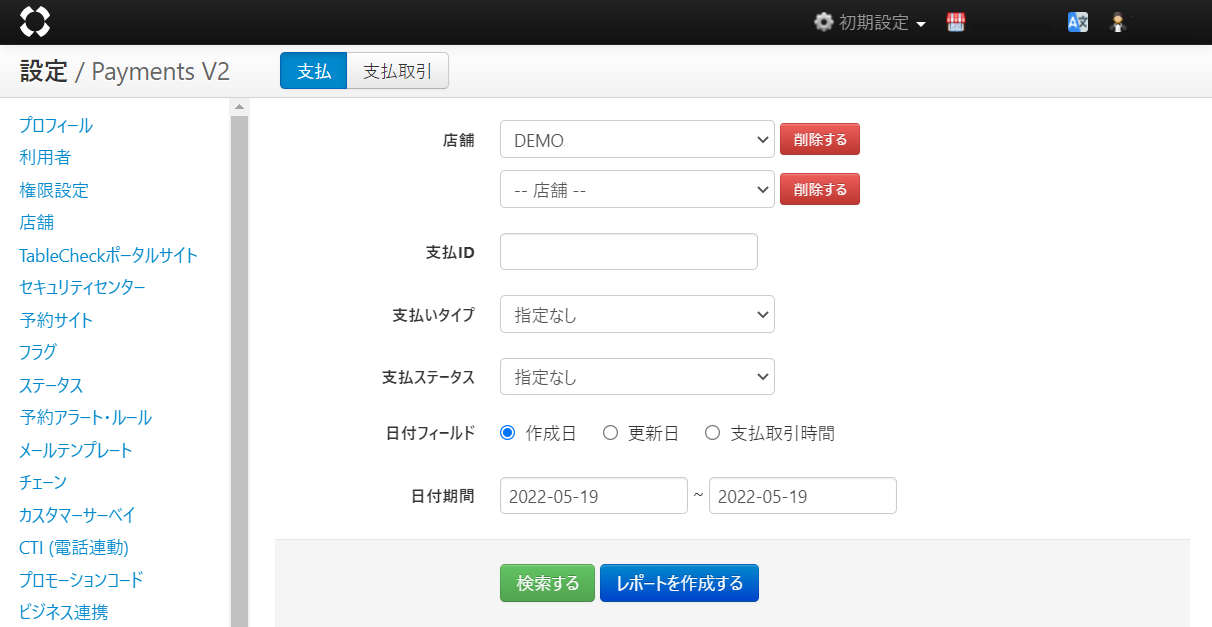Click the shop storefront icon
The width and height of the screenshot is (1212, 627).
(955, 22)
